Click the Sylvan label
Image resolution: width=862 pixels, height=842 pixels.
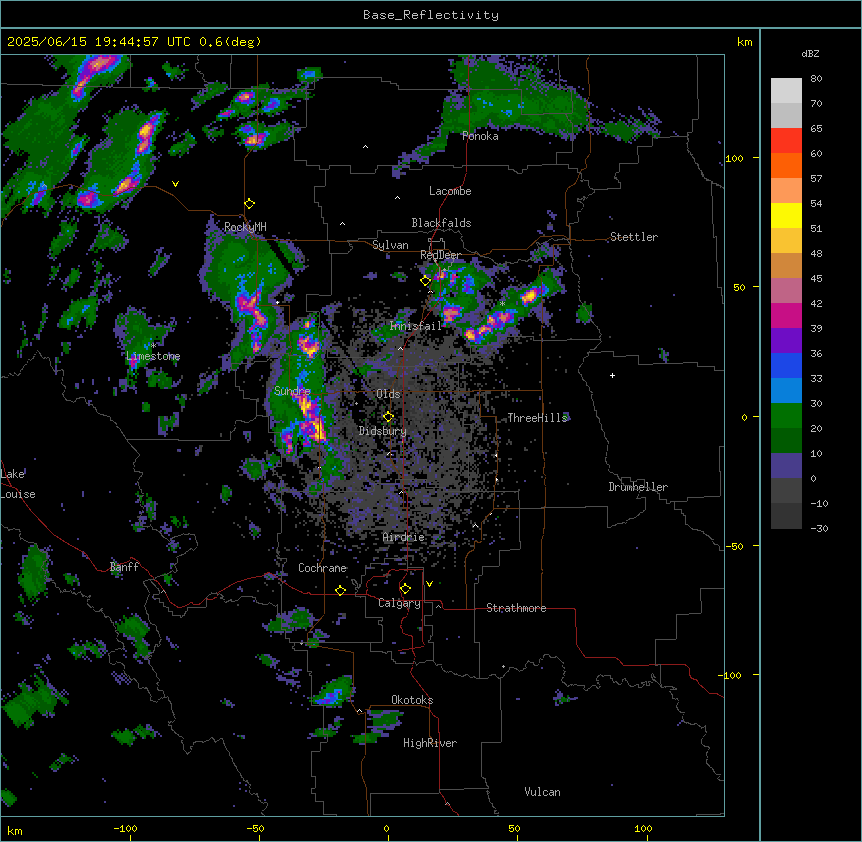point(390,245)
